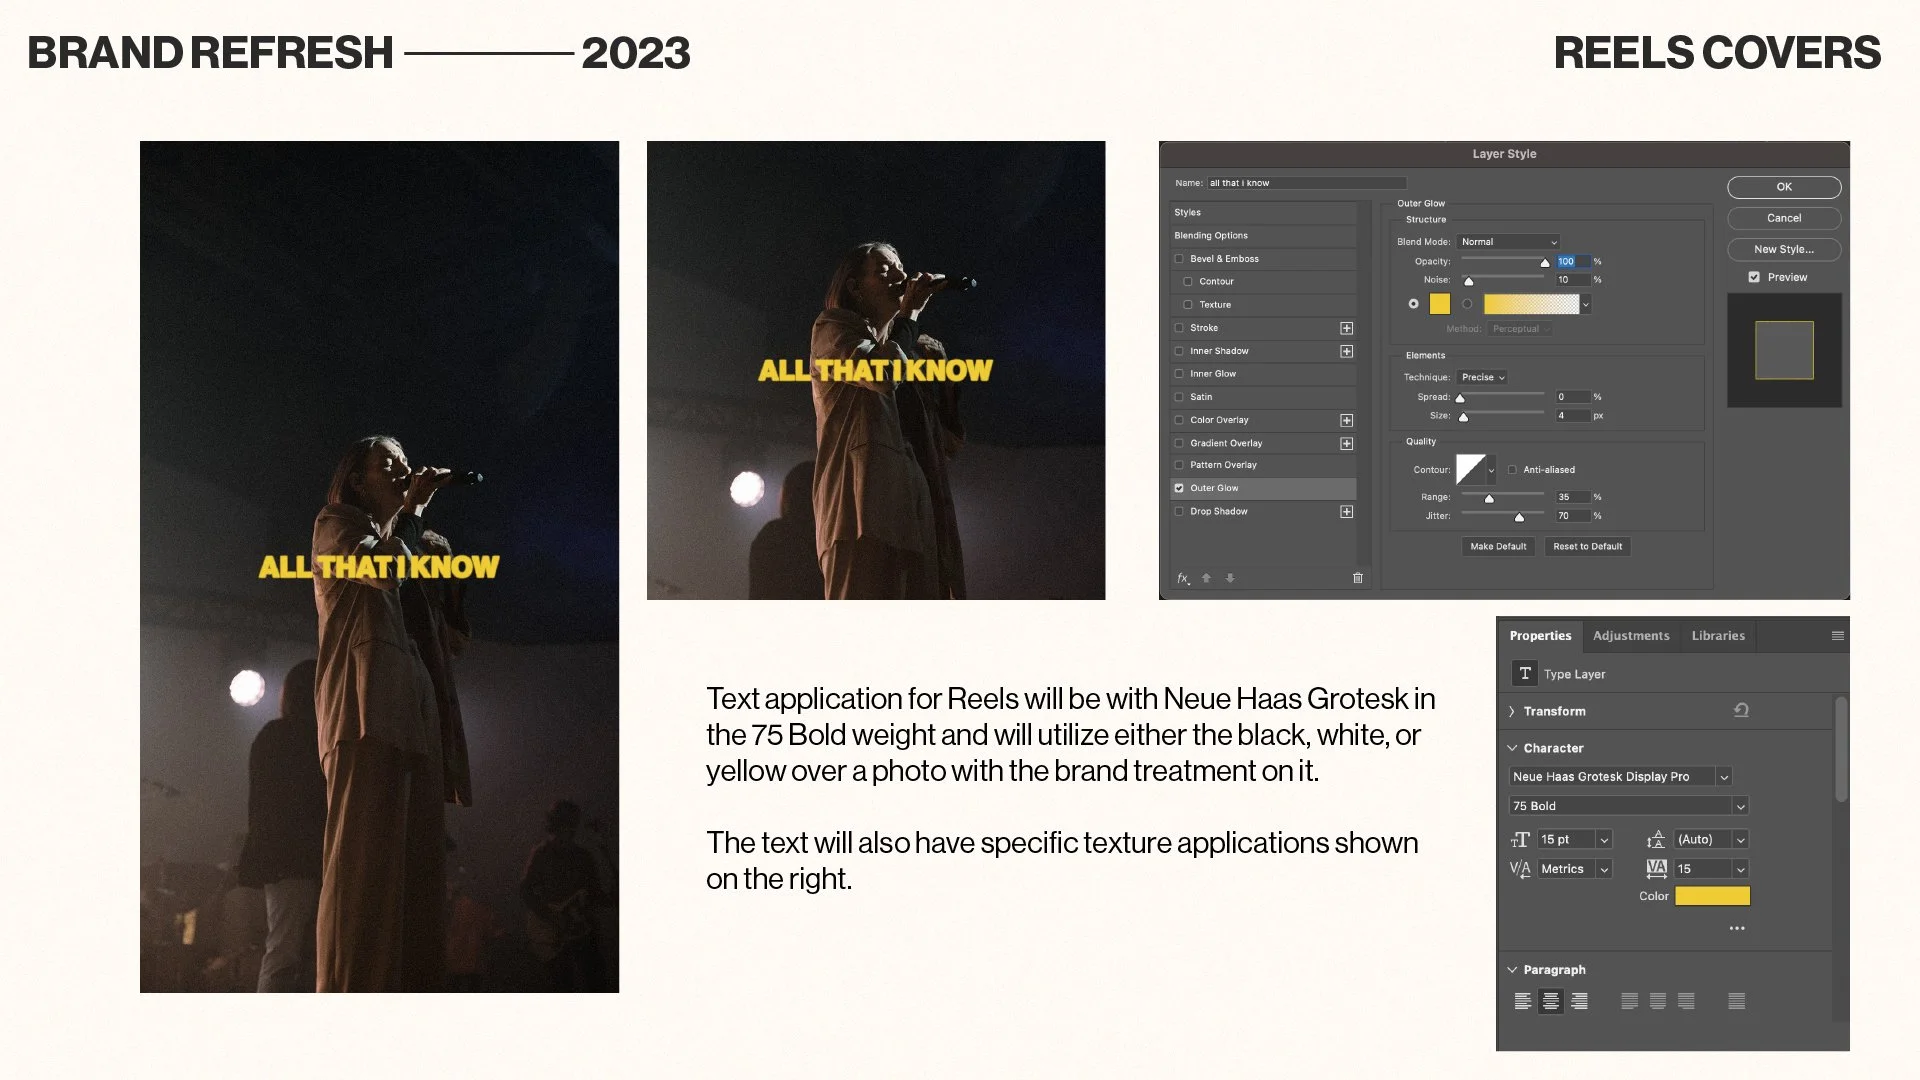Click the plus icon beside Stroke
This screenshot has height=1080, width=1920.
click(x=1346, y=328)
